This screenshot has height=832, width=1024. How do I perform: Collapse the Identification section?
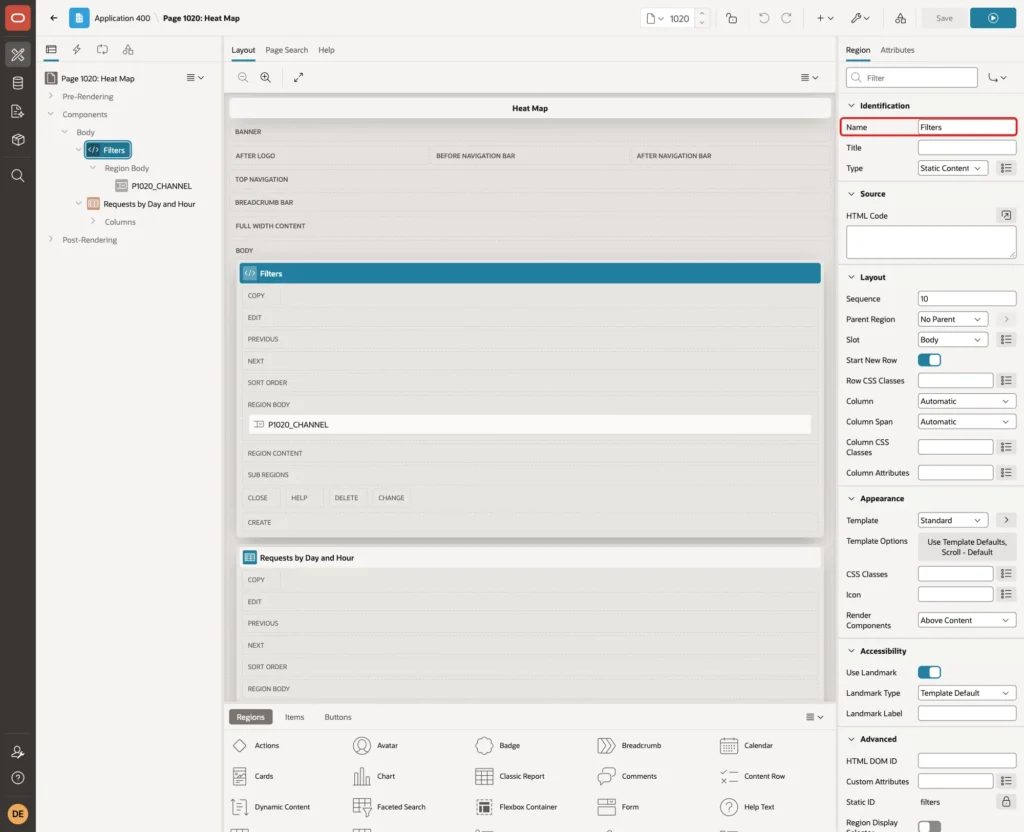point(851,105)
